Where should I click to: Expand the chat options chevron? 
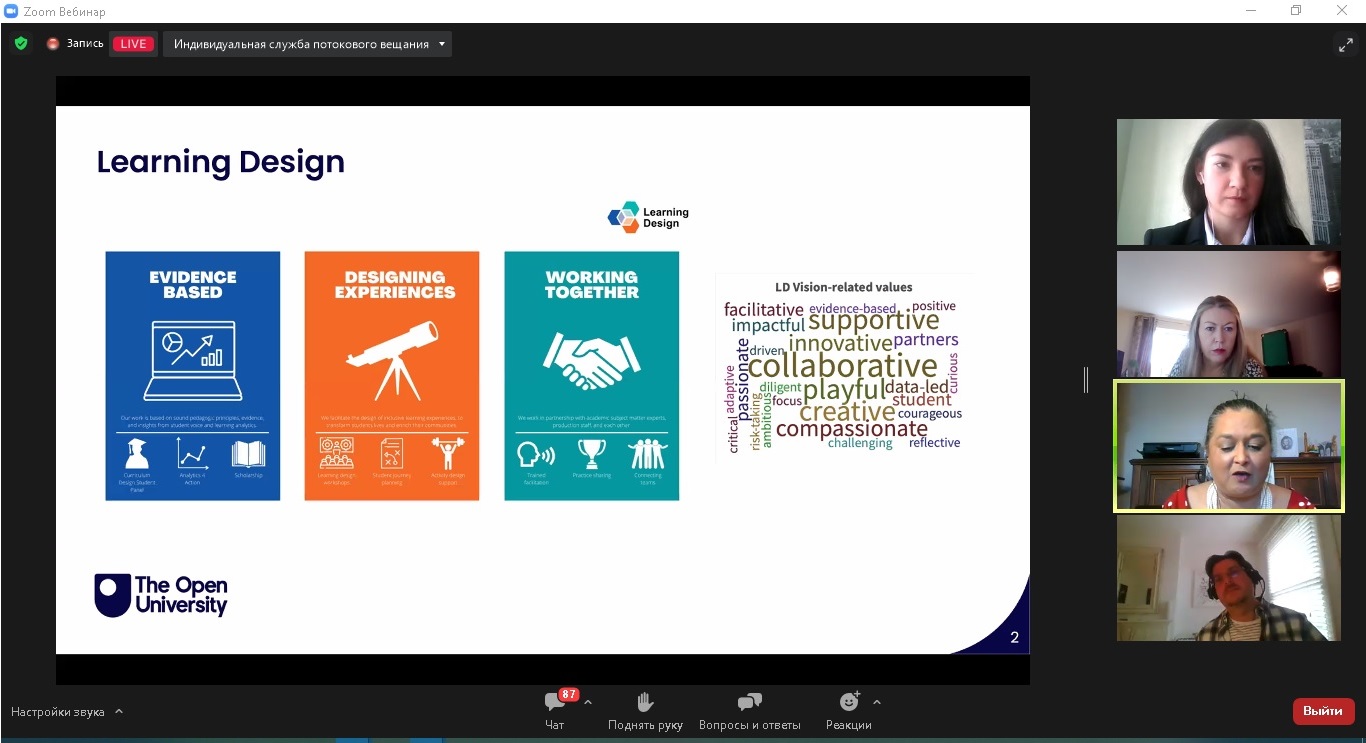(588, 702)
